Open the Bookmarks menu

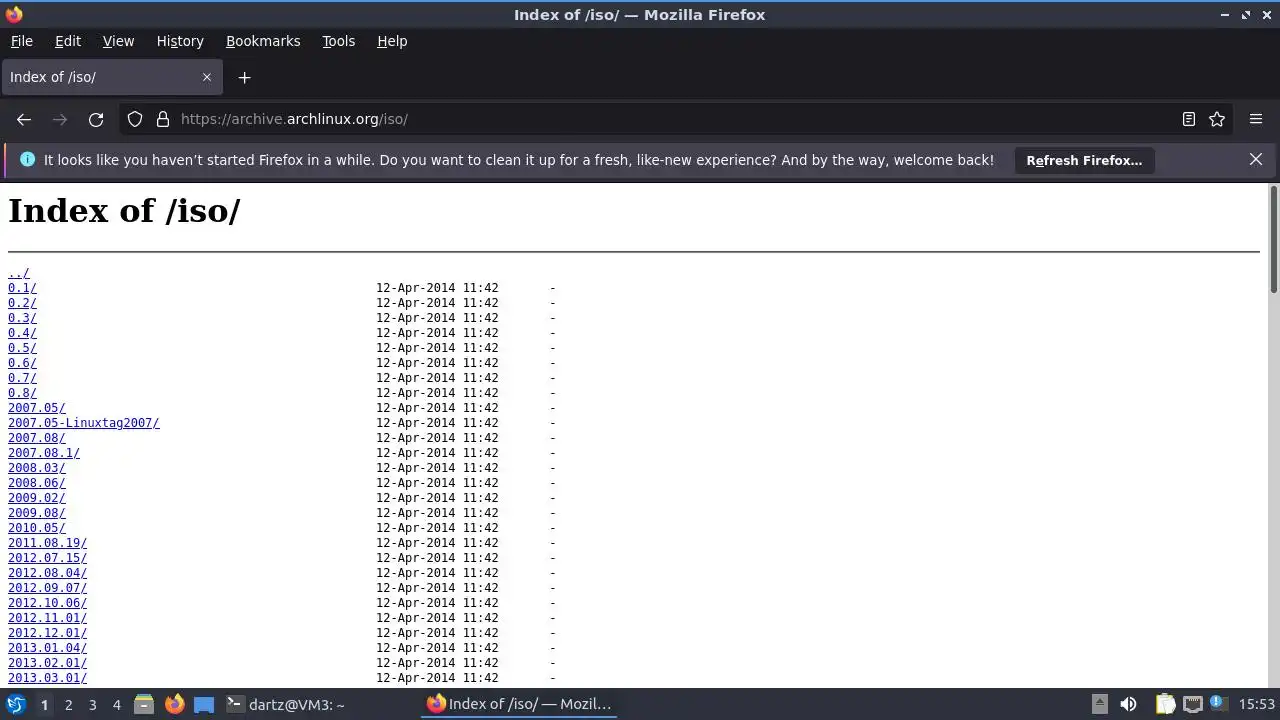pyautogui.click(x=263, y=41)
